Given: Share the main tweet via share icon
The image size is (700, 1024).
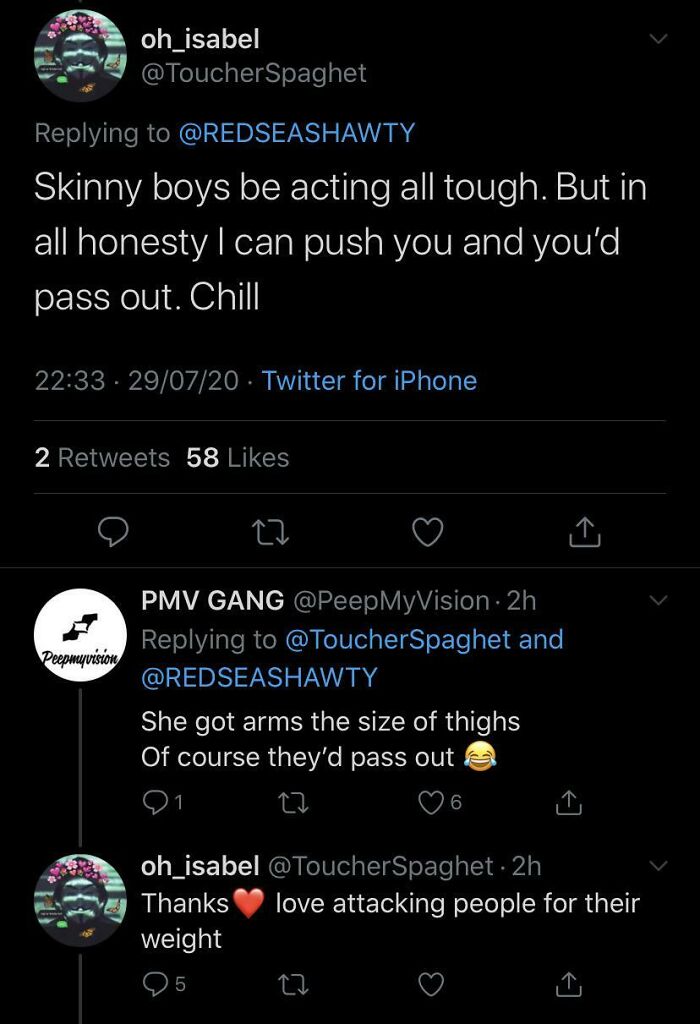Looking at the screenshot, I should coord(584,532).
